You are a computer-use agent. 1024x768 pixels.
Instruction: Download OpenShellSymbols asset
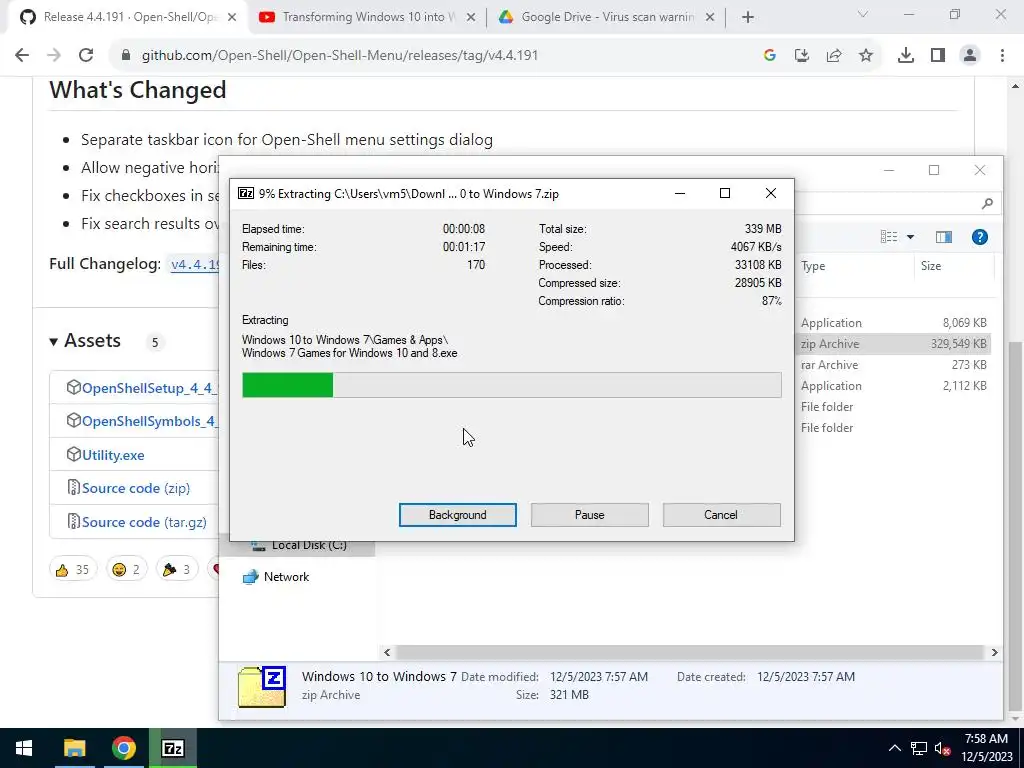149,421
